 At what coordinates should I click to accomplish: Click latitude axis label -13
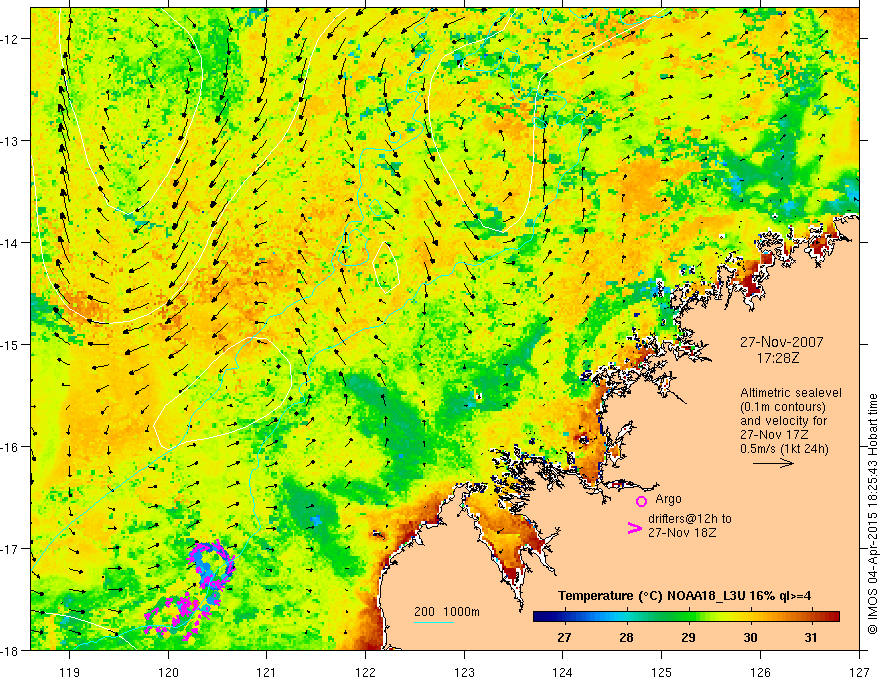click(x=11, y=140)
